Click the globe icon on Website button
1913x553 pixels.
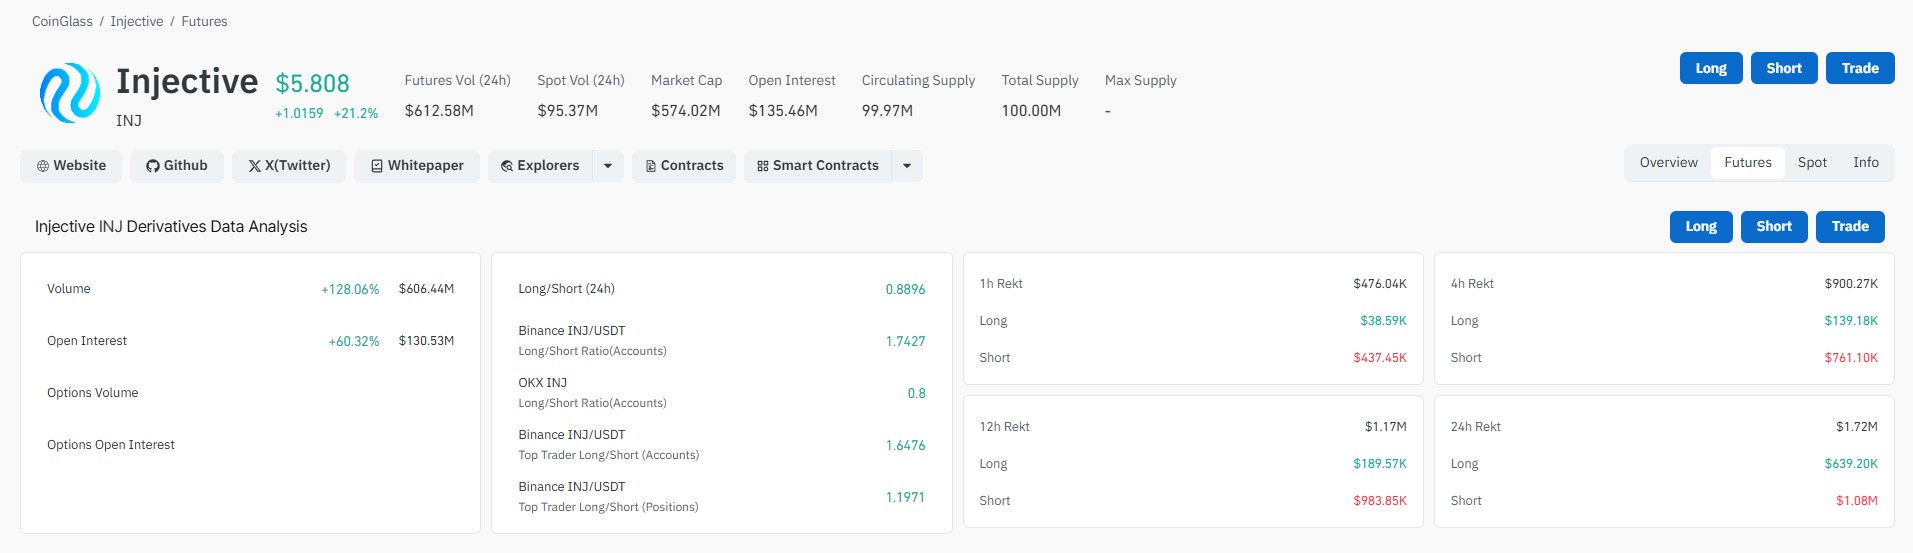[x=43, y=166]
